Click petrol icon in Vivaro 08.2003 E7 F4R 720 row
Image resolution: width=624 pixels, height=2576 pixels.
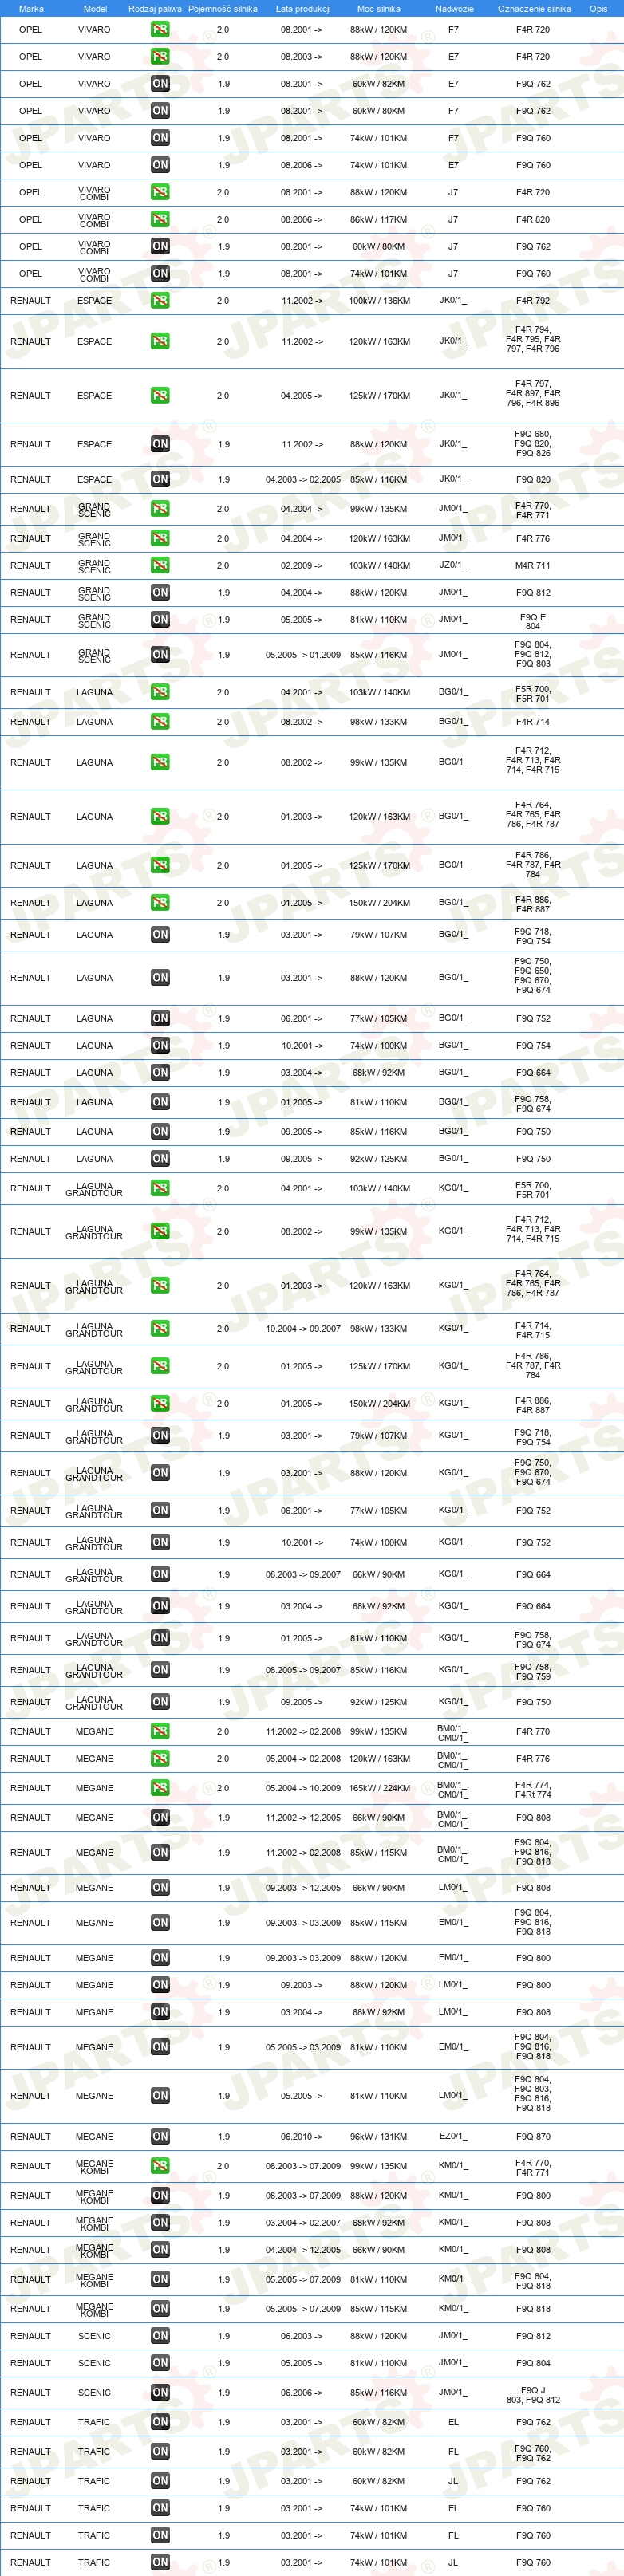[160, 57]
